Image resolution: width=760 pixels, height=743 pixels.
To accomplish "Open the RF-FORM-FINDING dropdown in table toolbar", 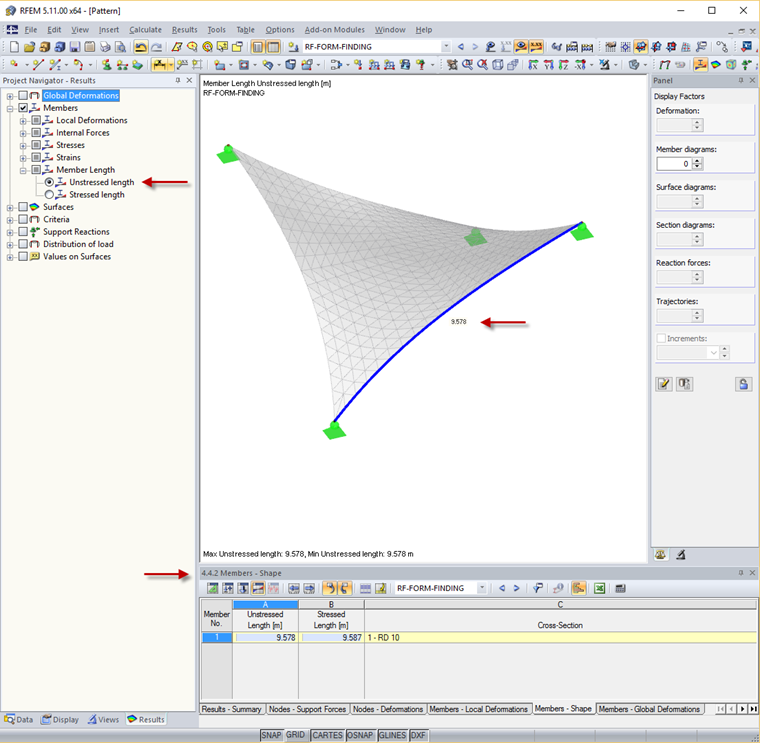I will [x=482, y=588].
